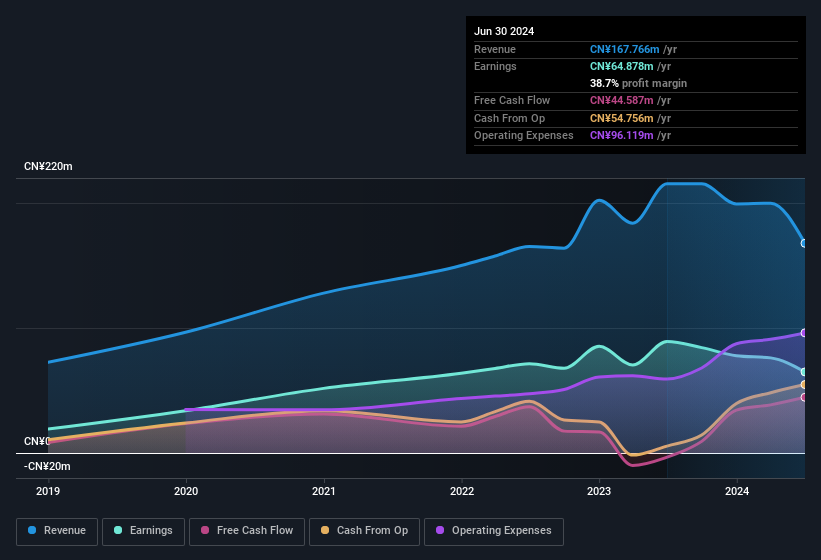This screenshot has width=821, height=560.
Task: Click the Revenue endpoint marker on chart
Action: [804, 243]
